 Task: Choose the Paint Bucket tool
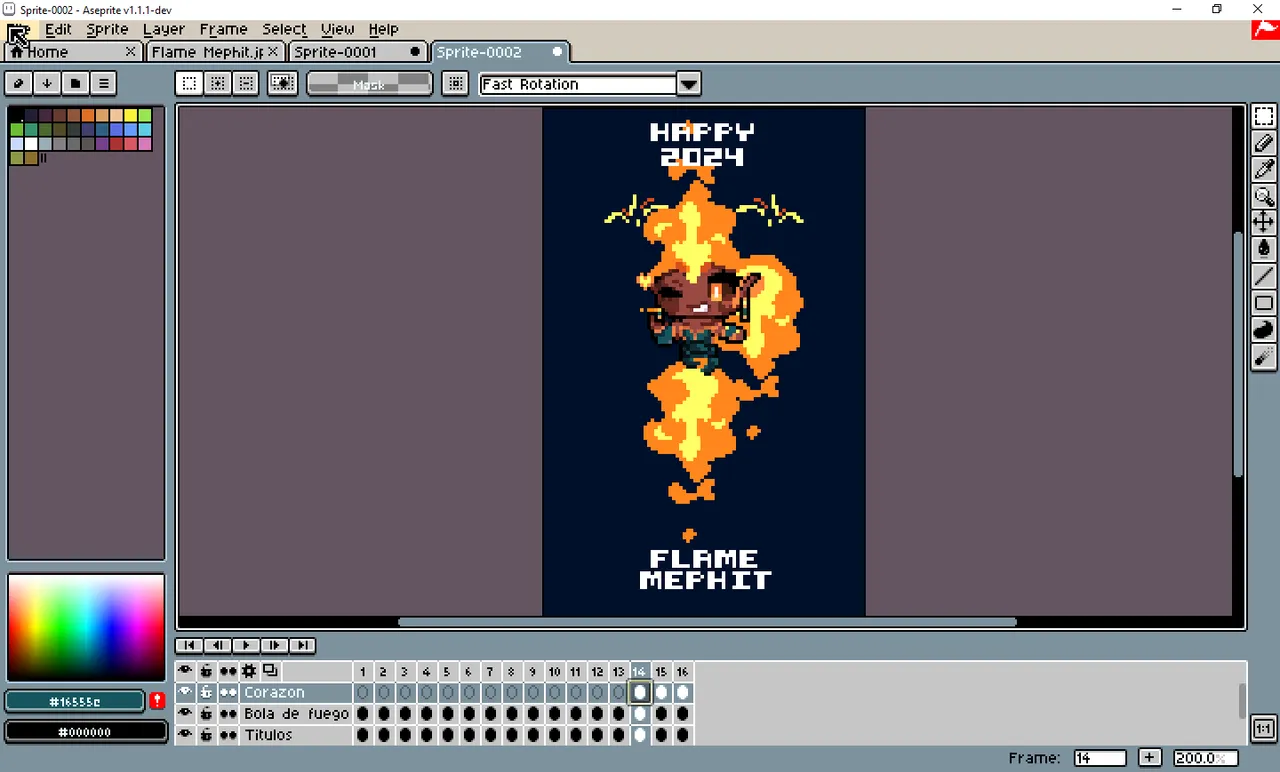click(x=1264, y=249)
